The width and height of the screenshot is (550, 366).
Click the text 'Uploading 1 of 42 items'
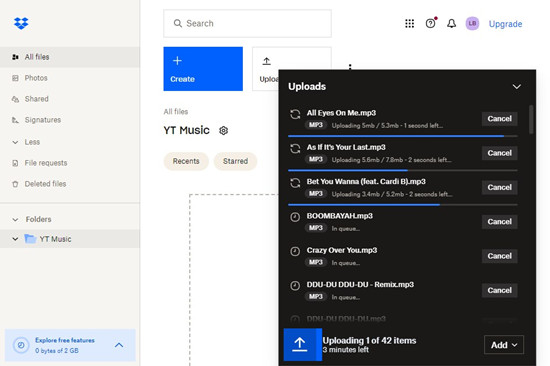tap(369, 340)
